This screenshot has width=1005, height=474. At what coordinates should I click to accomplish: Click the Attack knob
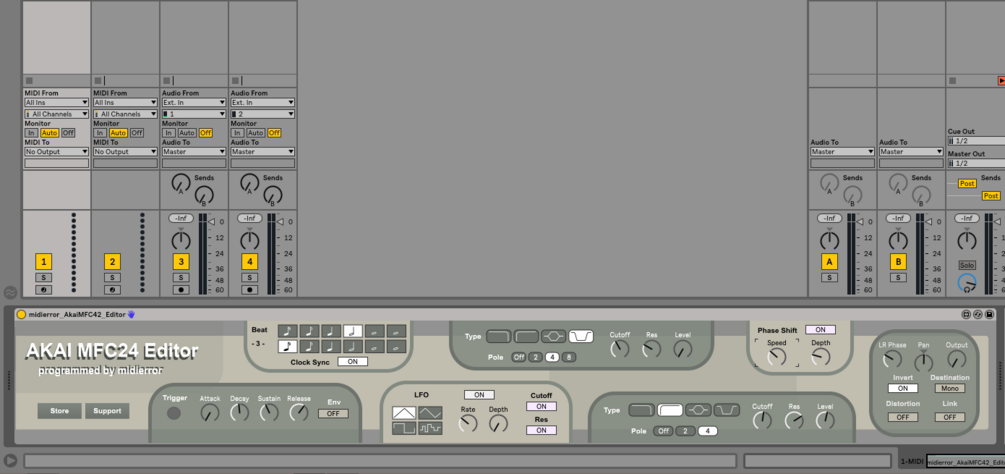[210, 414]
